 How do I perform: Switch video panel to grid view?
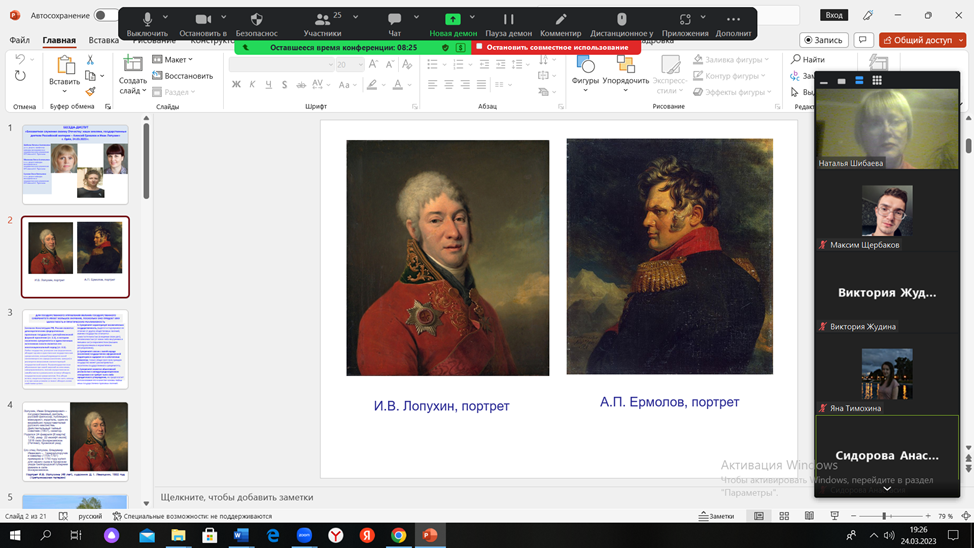tap(877, 81)
